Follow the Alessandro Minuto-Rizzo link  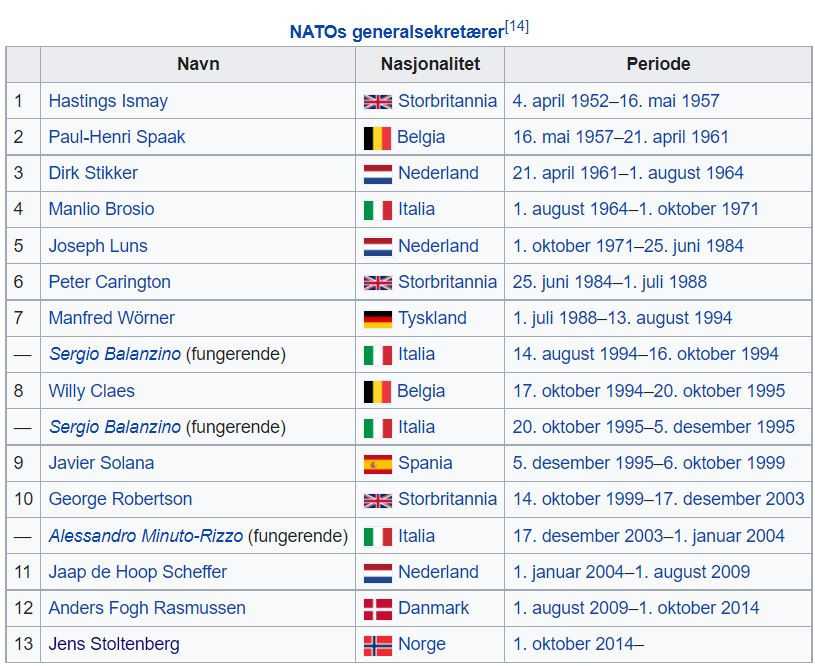pos(146,536)
